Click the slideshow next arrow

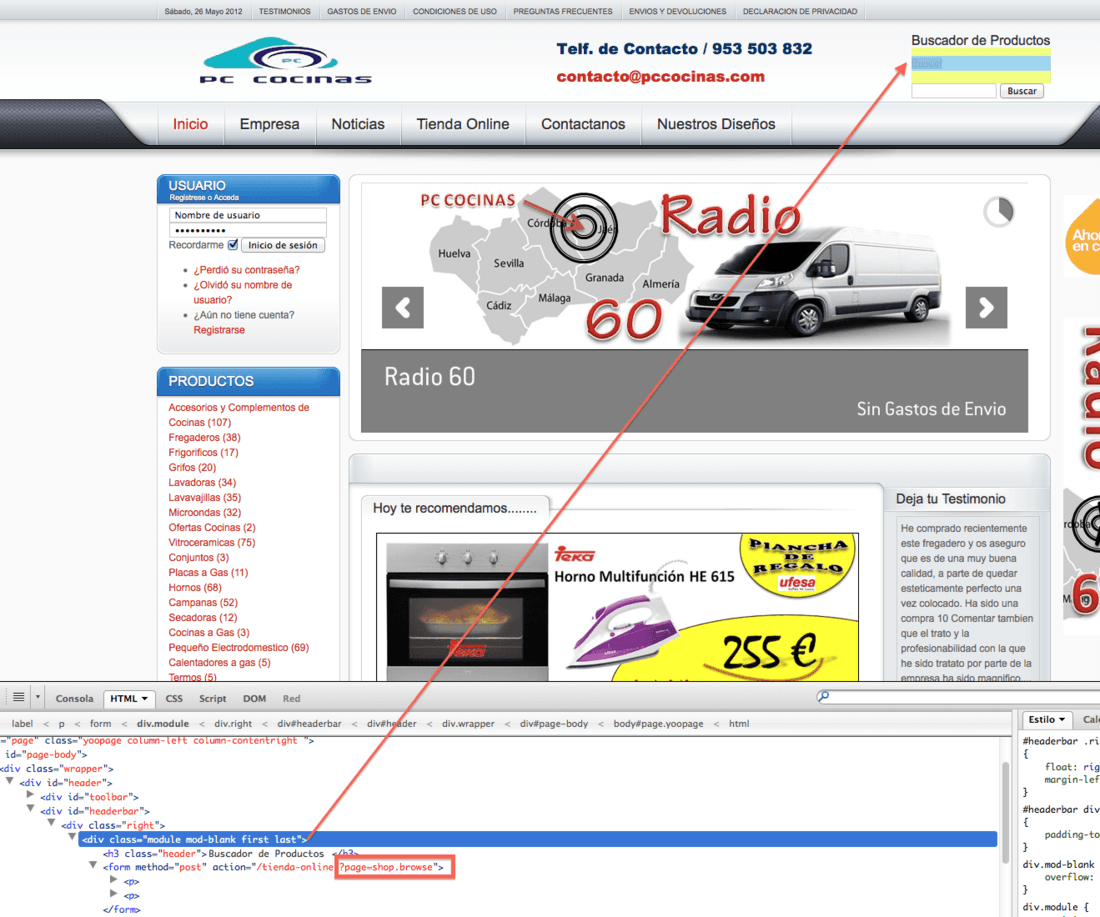(986, 307)
